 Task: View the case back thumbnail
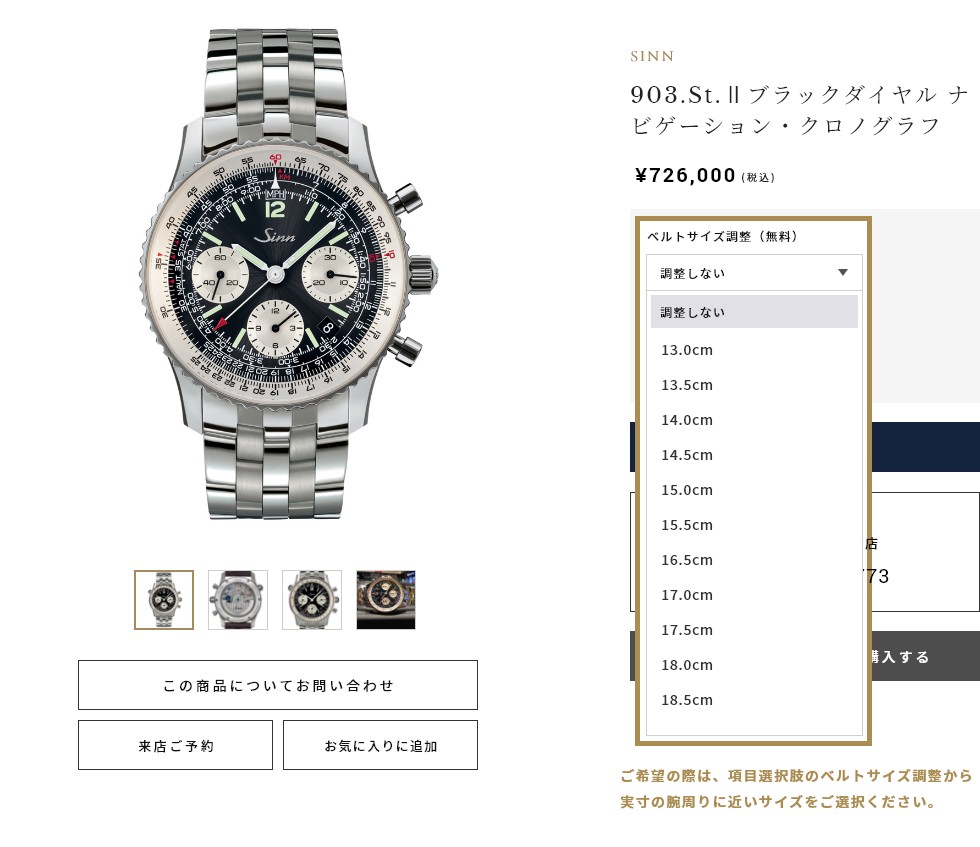pyautogui.click(x=238, y=599)
